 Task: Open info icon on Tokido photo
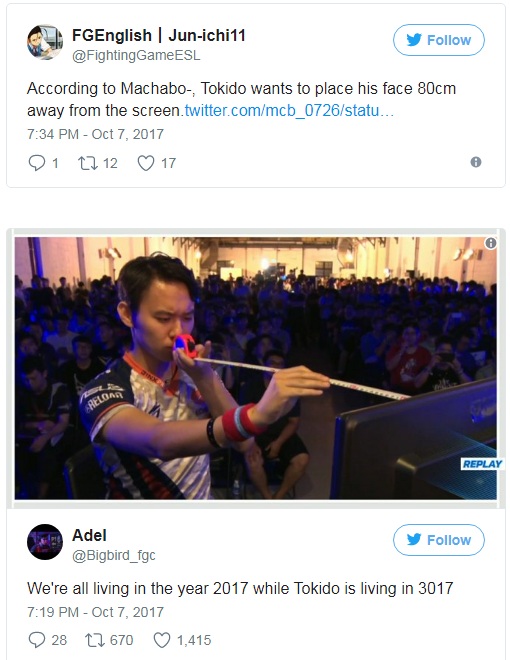(x=491, y=243)
